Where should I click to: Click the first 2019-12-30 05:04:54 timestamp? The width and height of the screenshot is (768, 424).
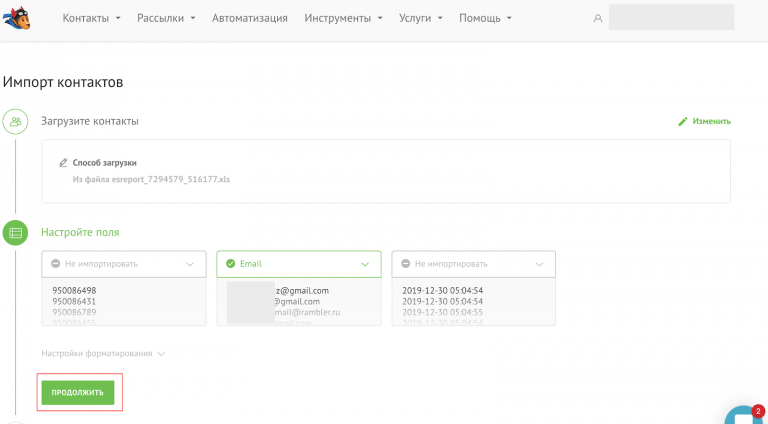pyautogui.click(x=442, y=291)
